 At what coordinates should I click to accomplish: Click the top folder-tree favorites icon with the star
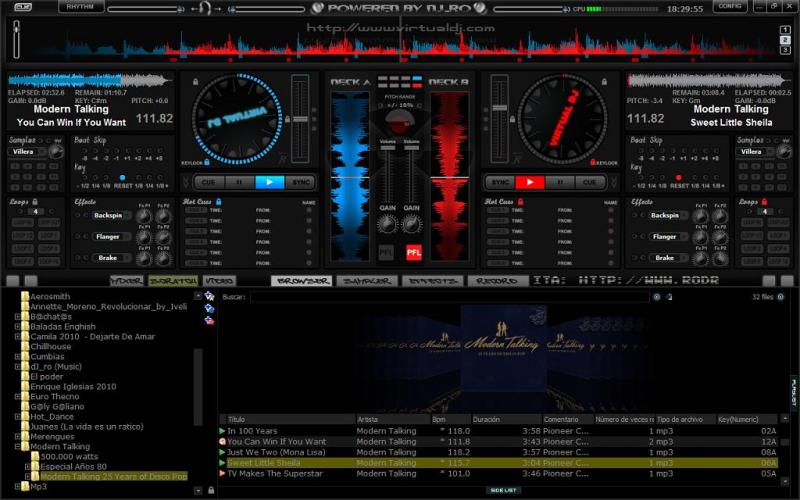point(209,296)
